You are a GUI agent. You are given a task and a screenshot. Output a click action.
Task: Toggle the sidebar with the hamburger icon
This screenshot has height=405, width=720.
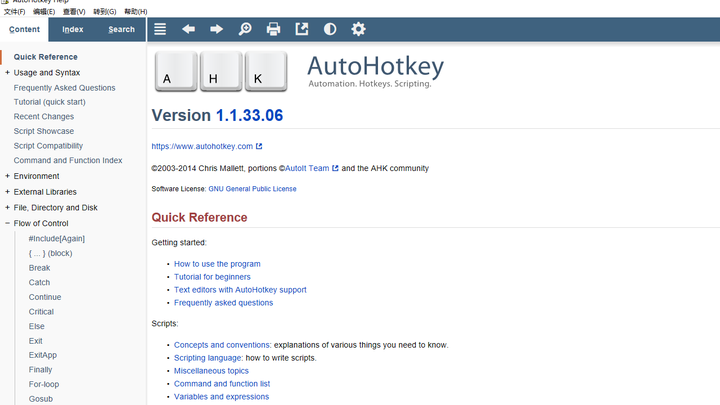[x=160, y=29]
